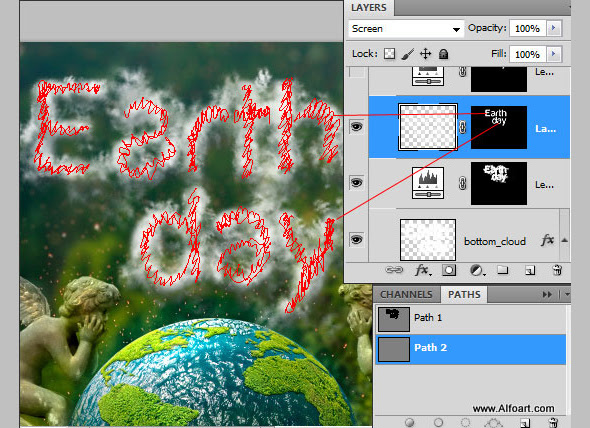590x428 pixels.
Task: Toggle visibility of the Levels layer with the Earth day mask
Action: point(356,183)
